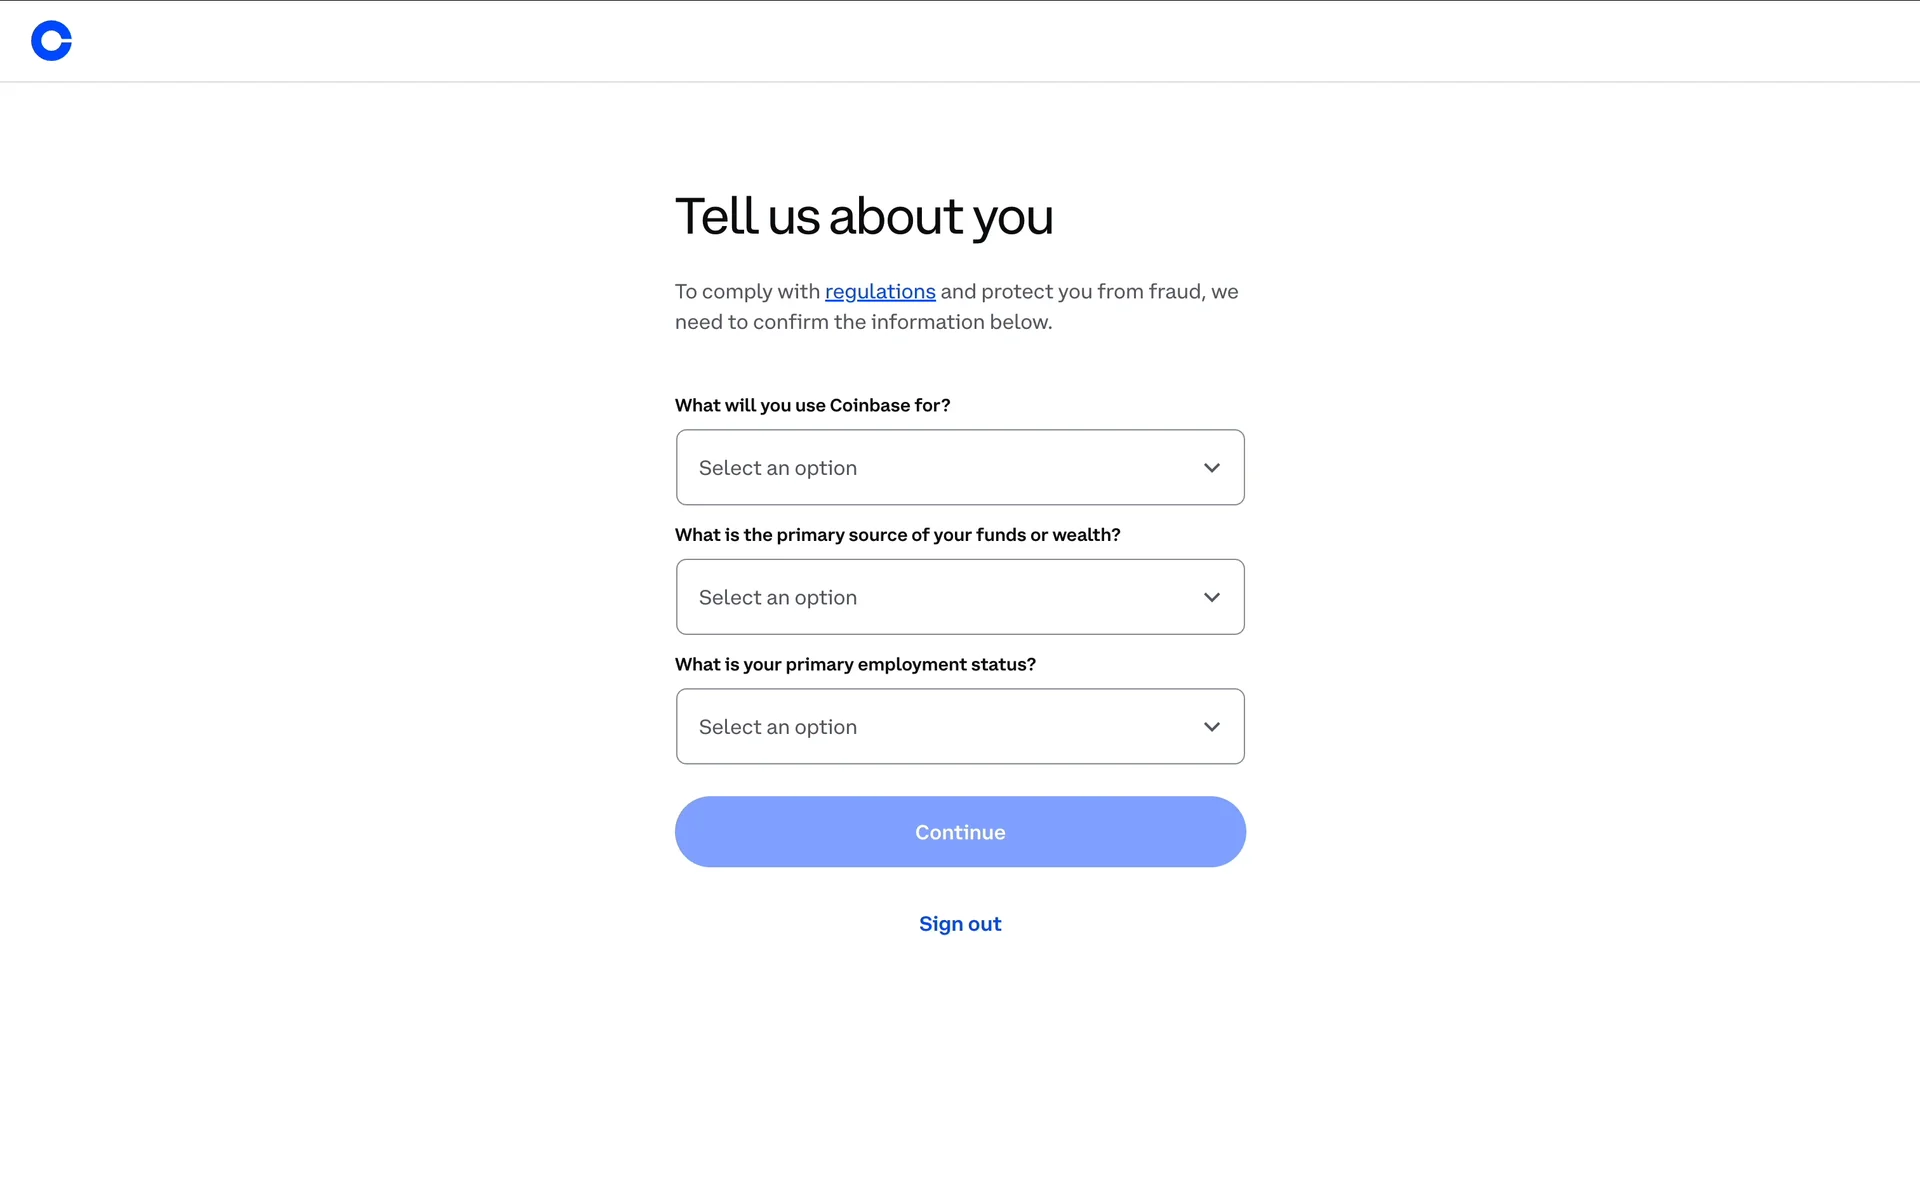
Task: Click the "What will you use Coinbase for?" label
Action: (812, 405)
